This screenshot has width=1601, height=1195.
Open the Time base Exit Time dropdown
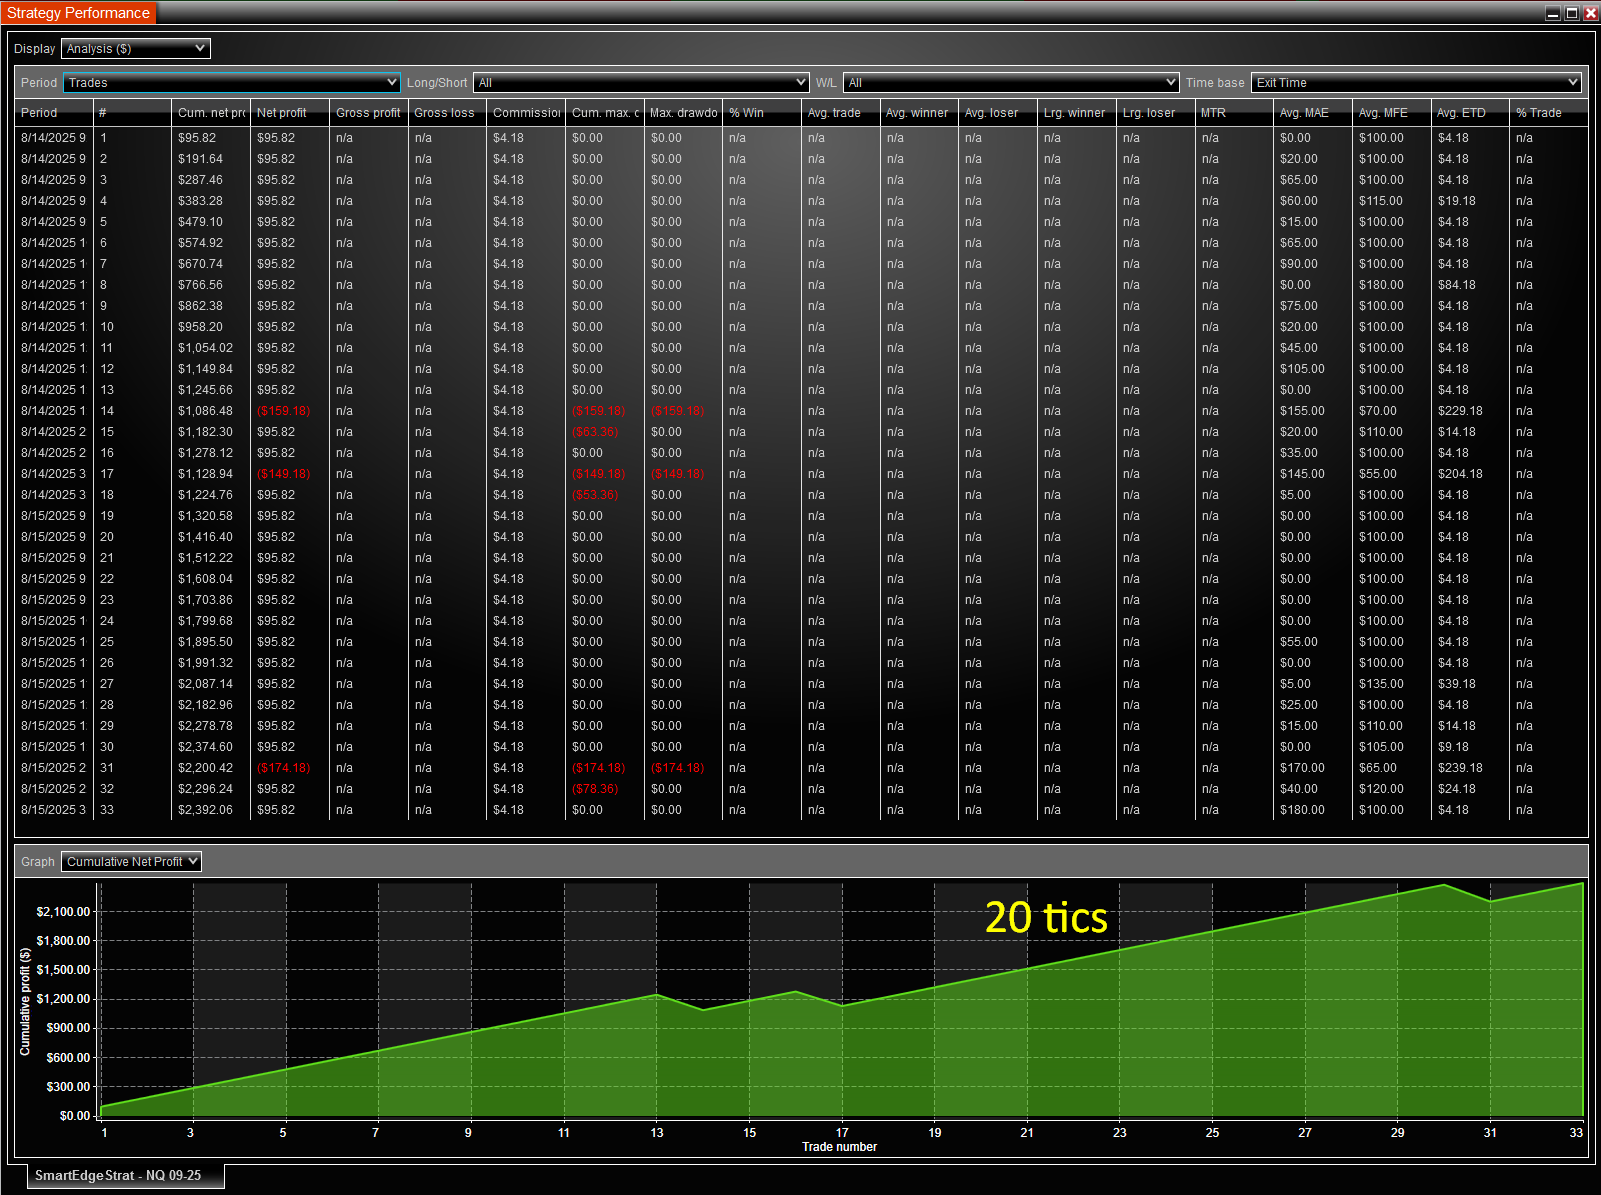coord(1415,83)
